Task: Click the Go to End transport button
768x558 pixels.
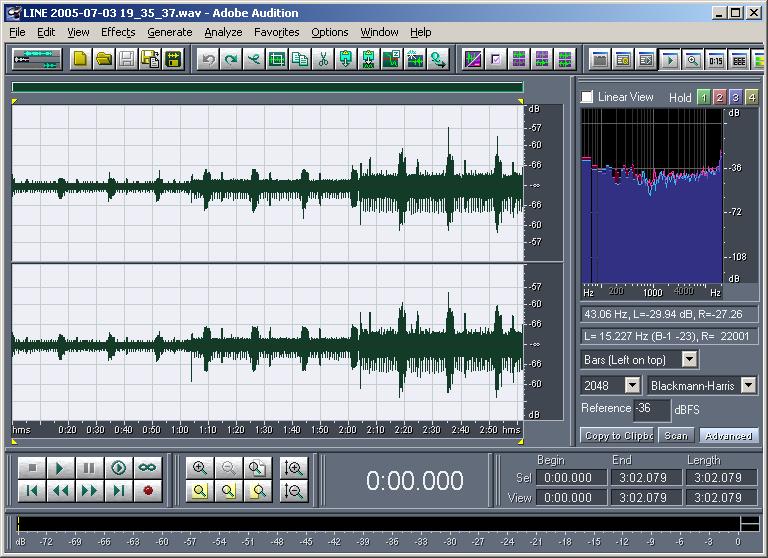Action: pos(119,490)
